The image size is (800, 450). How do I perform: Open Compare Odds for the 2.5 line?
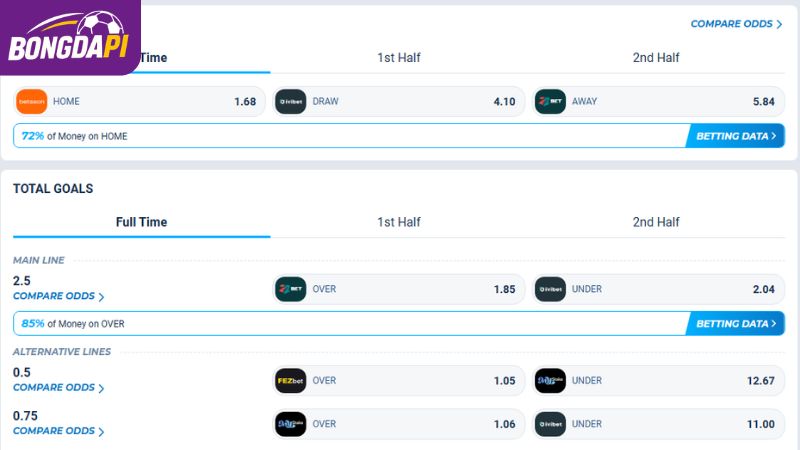59,296
